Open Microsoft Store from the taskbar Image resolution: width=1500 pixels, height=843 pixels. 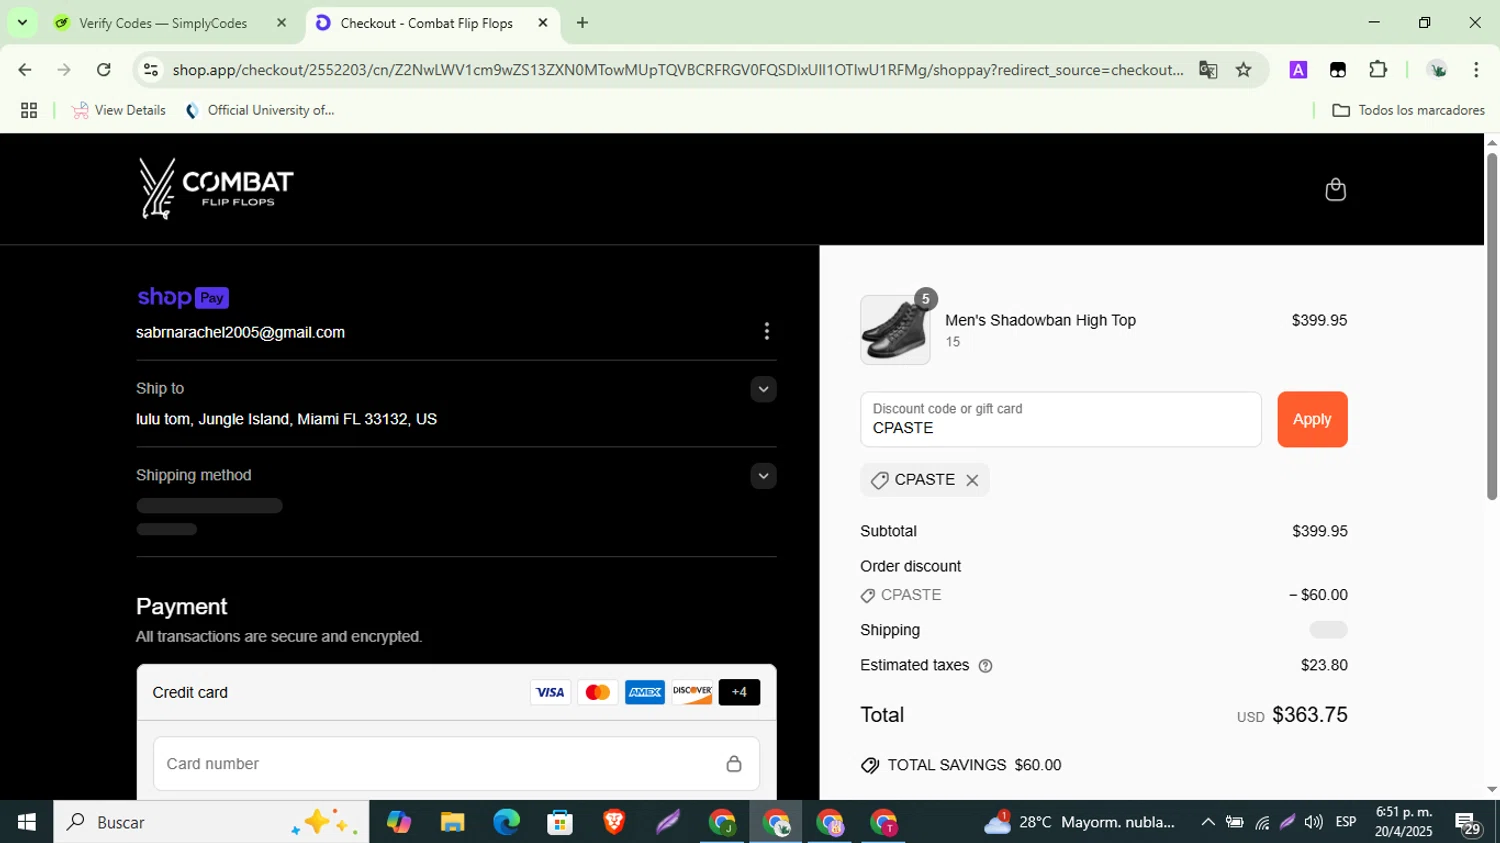[x=560, y=822]
